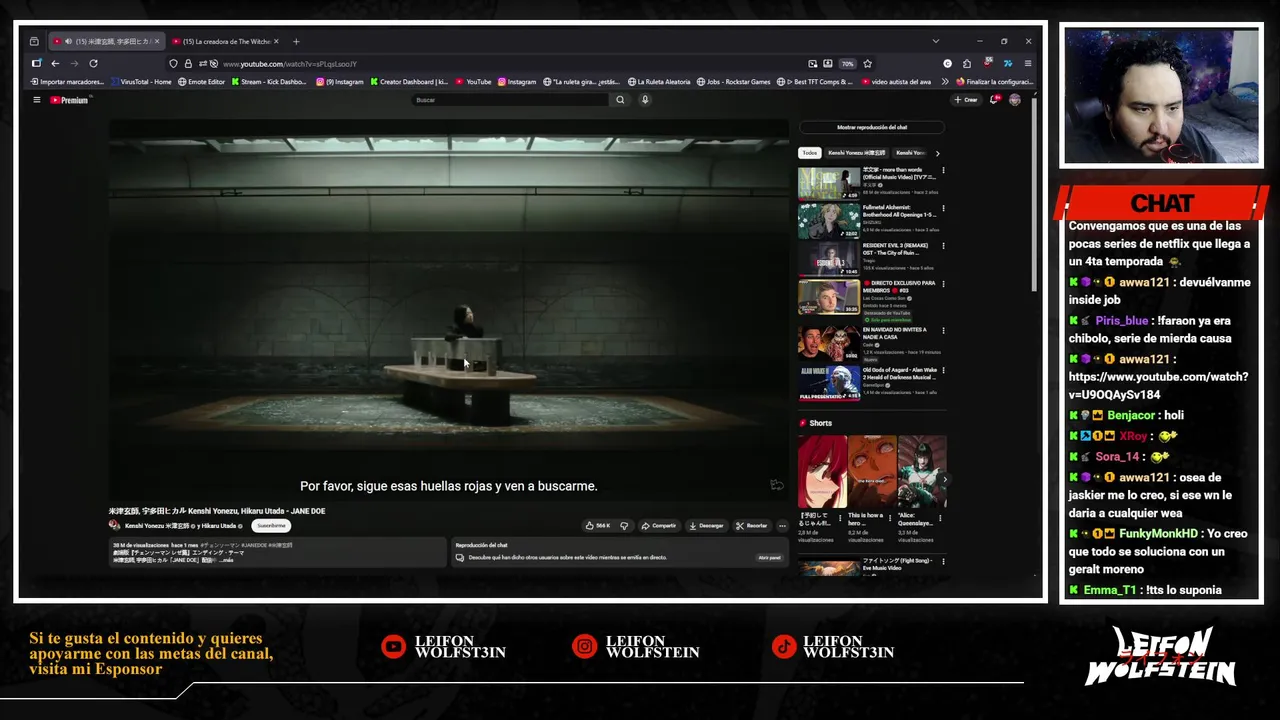
Task: Open a new browser tab with plus
Action: (296, 41)
